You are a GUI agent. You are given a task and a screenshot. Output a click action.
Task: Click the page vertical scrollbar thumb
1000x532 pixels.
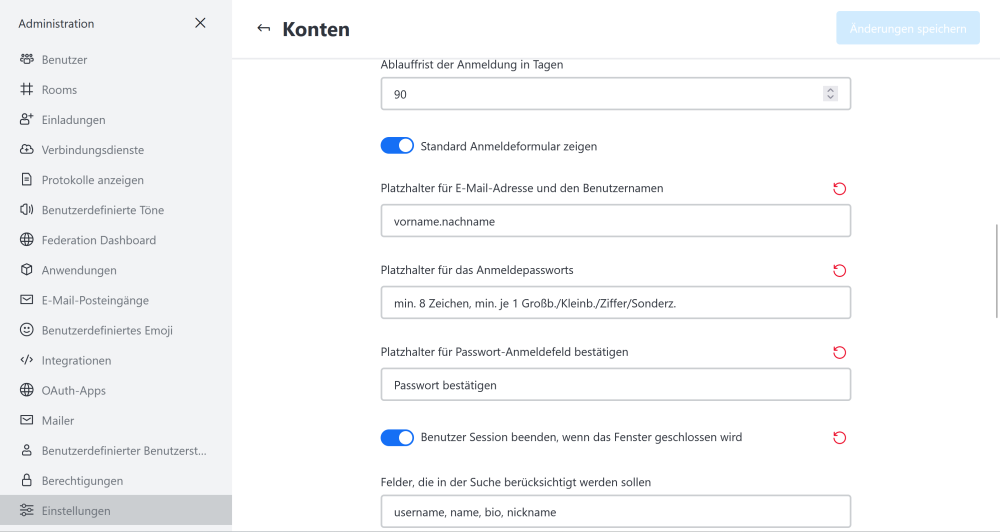pyautogui.click(x=997, y=270)
